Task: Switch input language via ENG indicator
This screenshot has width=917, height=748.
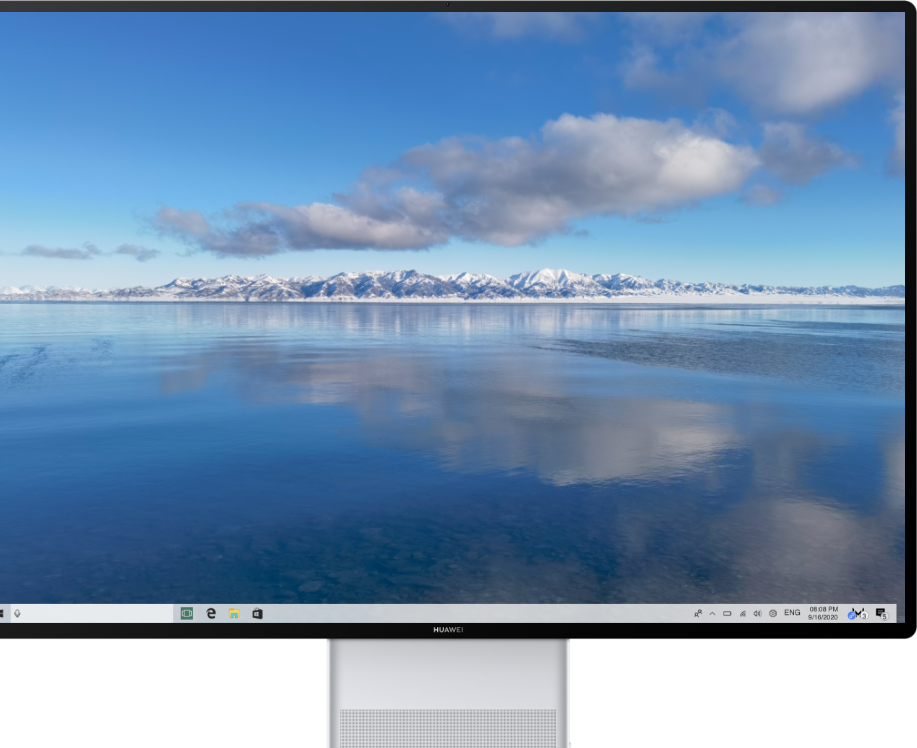Action: coord(791,612)
